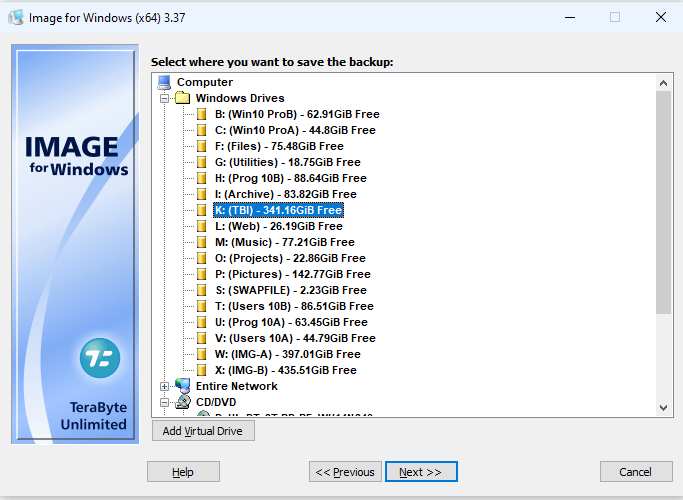683x500 pixels.
Task: Go back with << Previous
Action: click(x=345, y=472)
